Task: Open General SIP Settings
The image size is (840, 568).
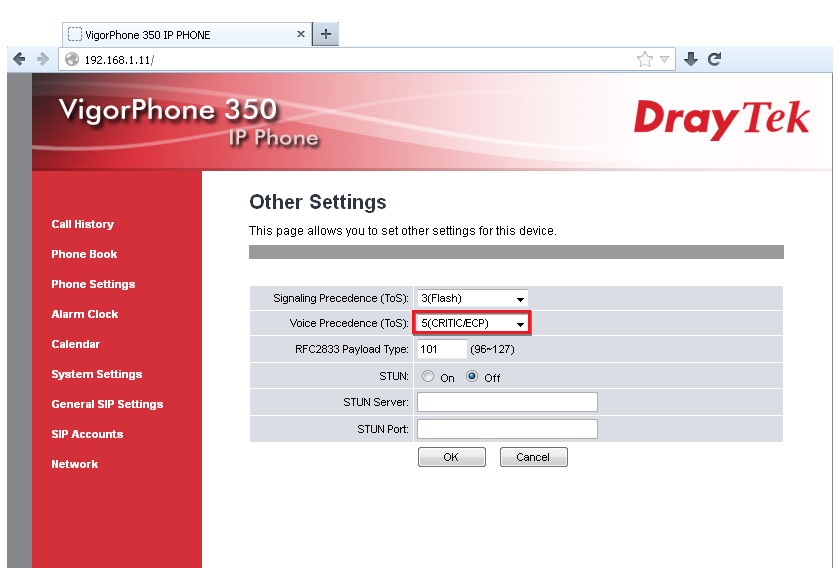Action: click(107, 404)
